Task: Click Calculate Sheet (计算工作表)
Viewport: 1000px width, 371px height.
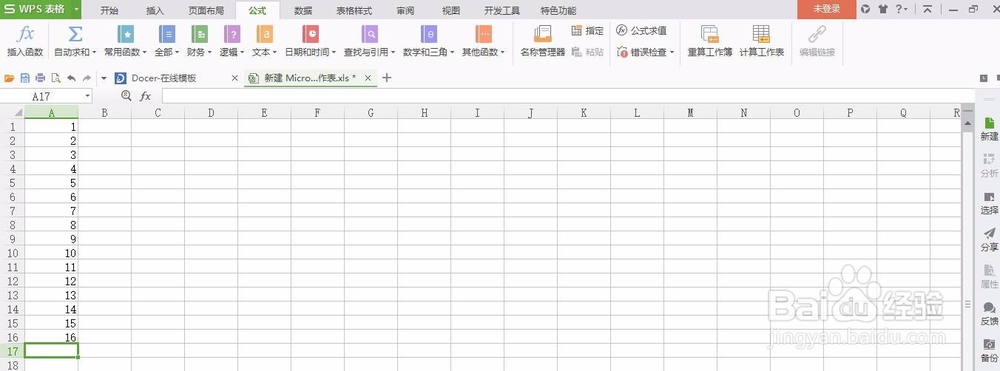Action: pyautogui.click(x=761, y=41)
